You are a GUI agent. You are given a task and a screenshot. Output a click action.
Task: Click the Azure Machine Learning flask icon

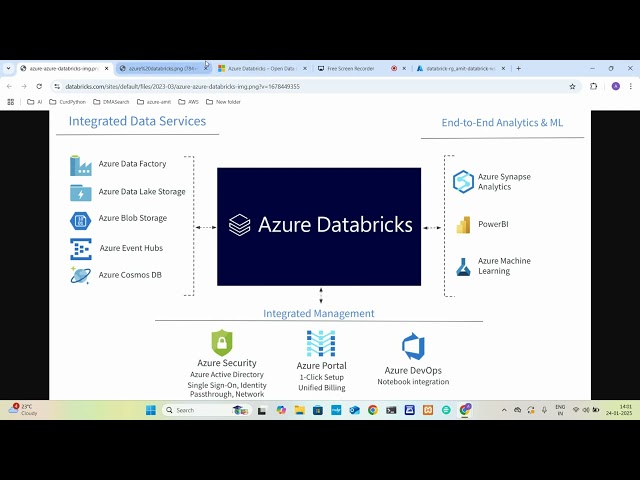(463, 267)
